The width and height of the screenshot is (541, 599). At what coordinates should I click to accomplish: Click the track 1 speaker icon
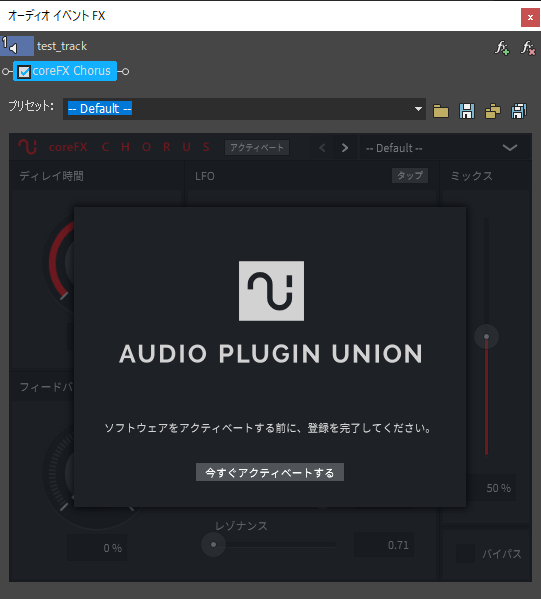[x=14, y=48]
